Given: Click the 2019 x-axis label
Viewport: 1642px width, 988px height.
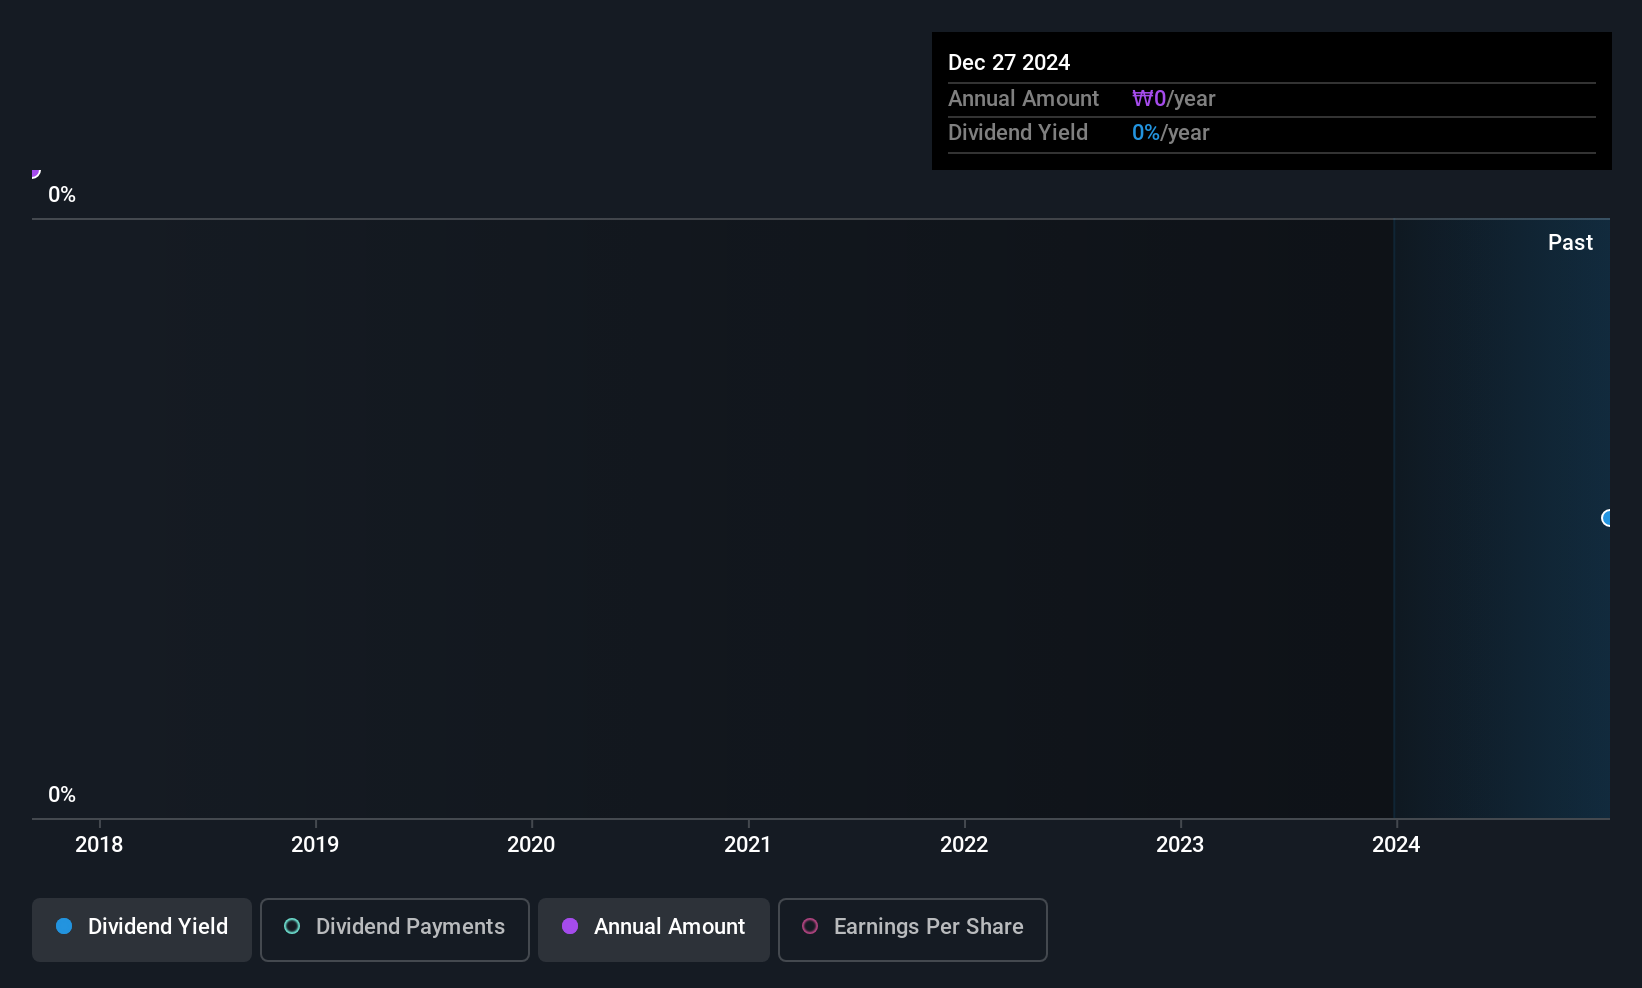Looking at the screenshot, I should pos(315,845).
